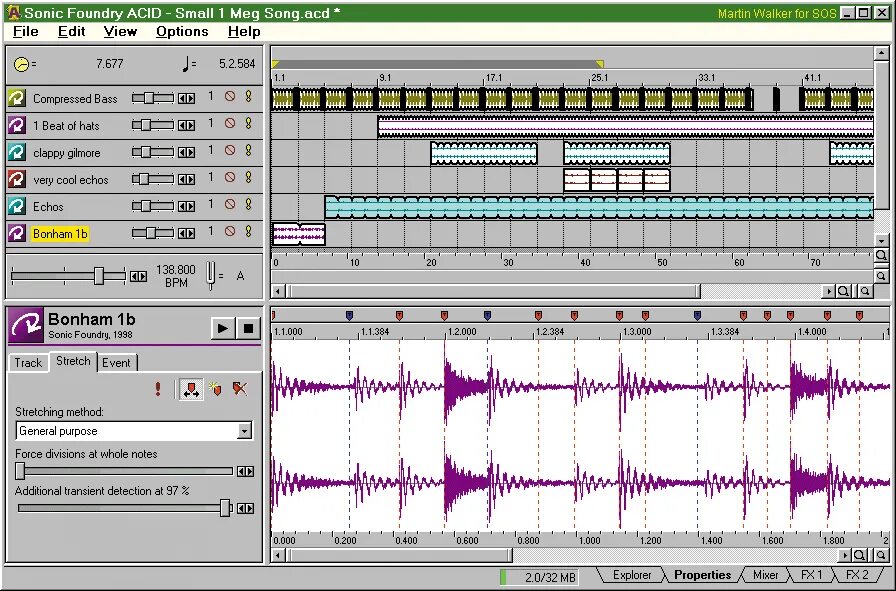The image size is (896, 591).
Task: Solo the Bonham 1b track
Action: tap(249, 231)
